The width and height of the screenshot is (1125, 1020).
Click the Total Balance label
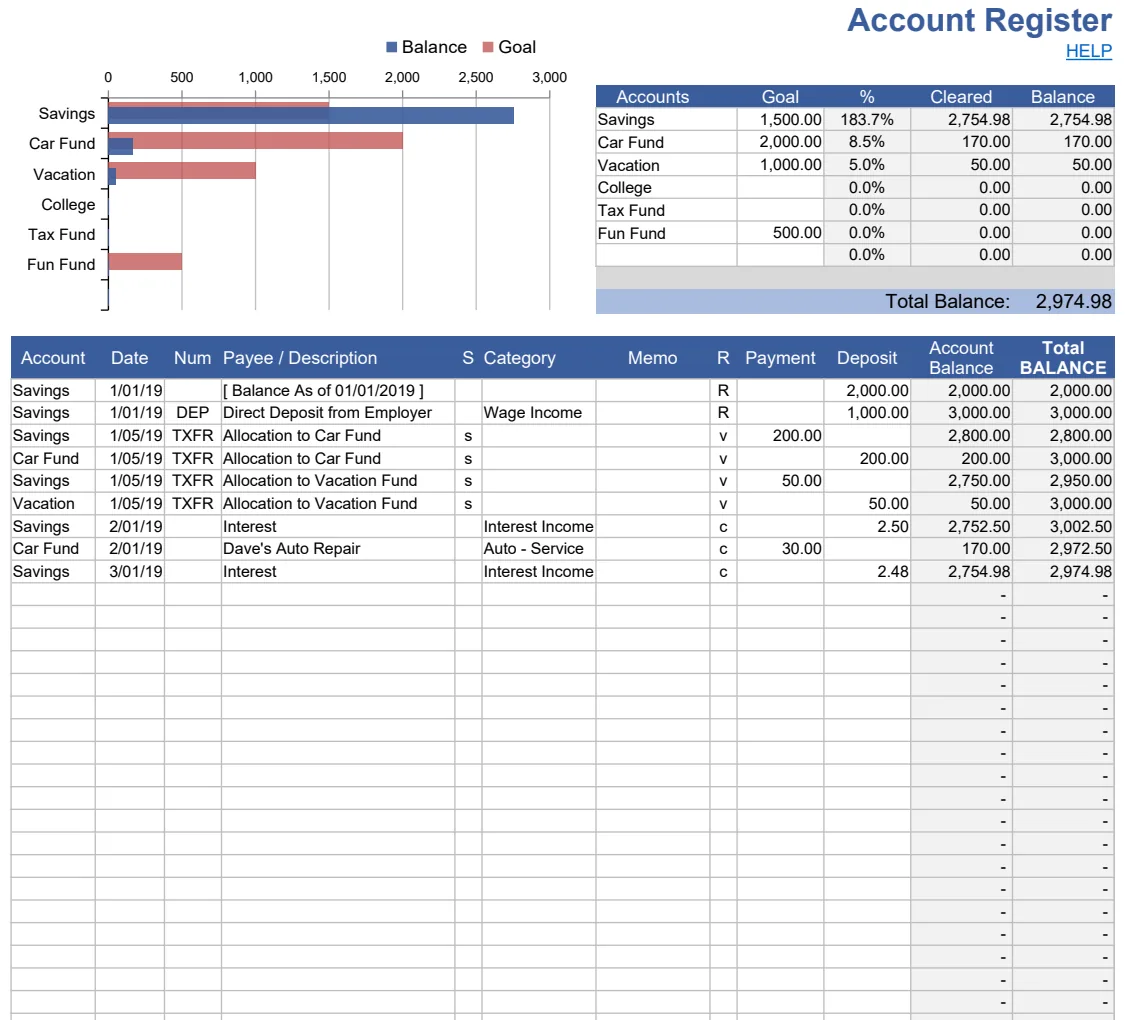pyautogui.click(x=947, y=301)
